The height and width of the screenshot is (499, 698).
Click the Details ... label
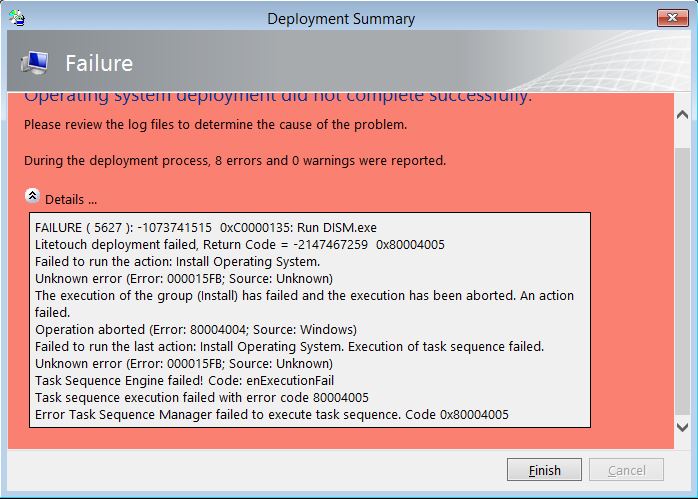pos(71,199)
